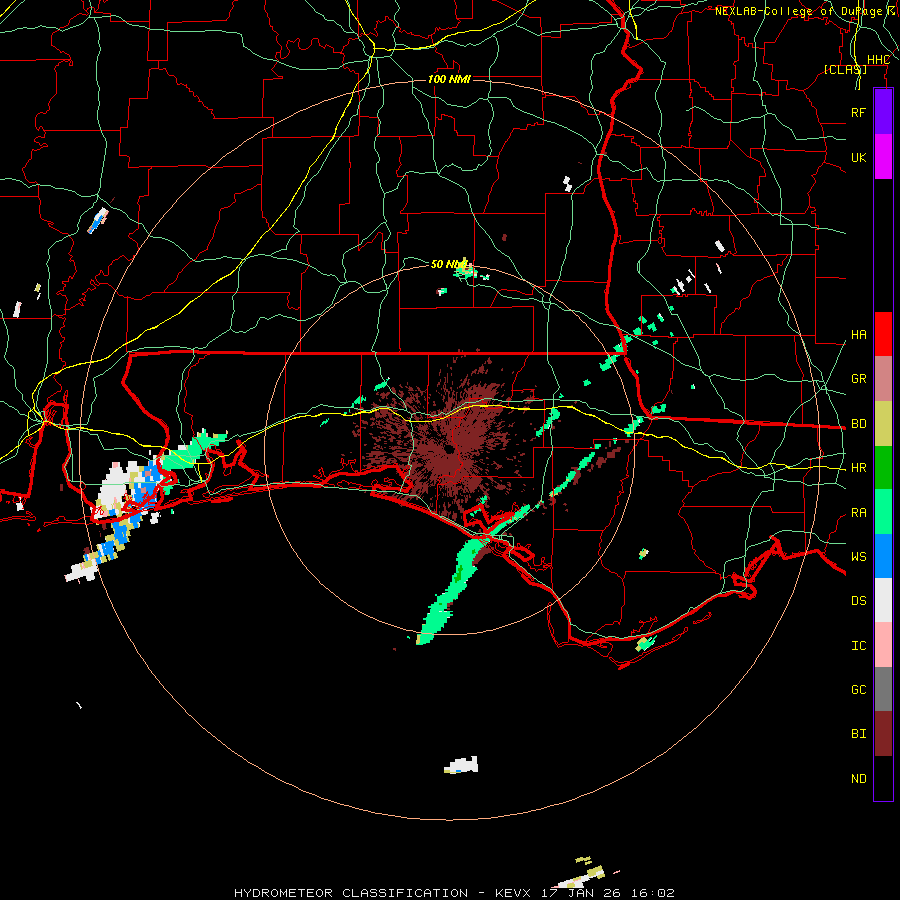
Task: Click the black radar site dot in brown clutter
Action: pos(448,448)
